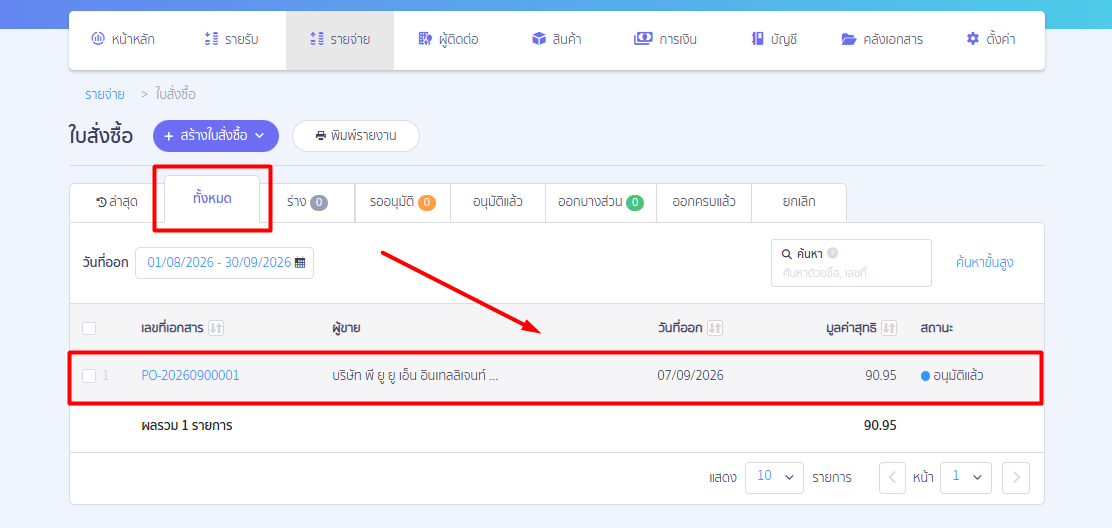Switch to the รออนุมัติ tab
Screen dimensions: 1112x528
(x=403, y=203)
